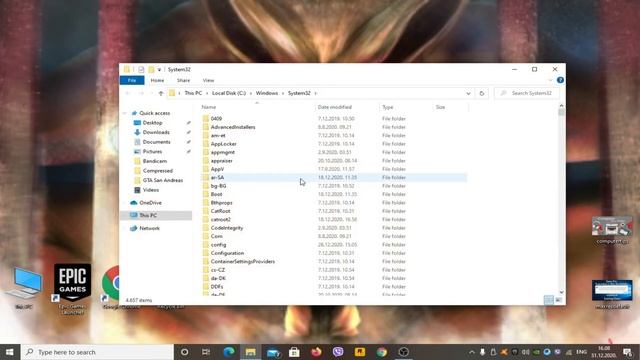
Task: Open Microsoft Store from taskbar
Action: pos(294,352)
